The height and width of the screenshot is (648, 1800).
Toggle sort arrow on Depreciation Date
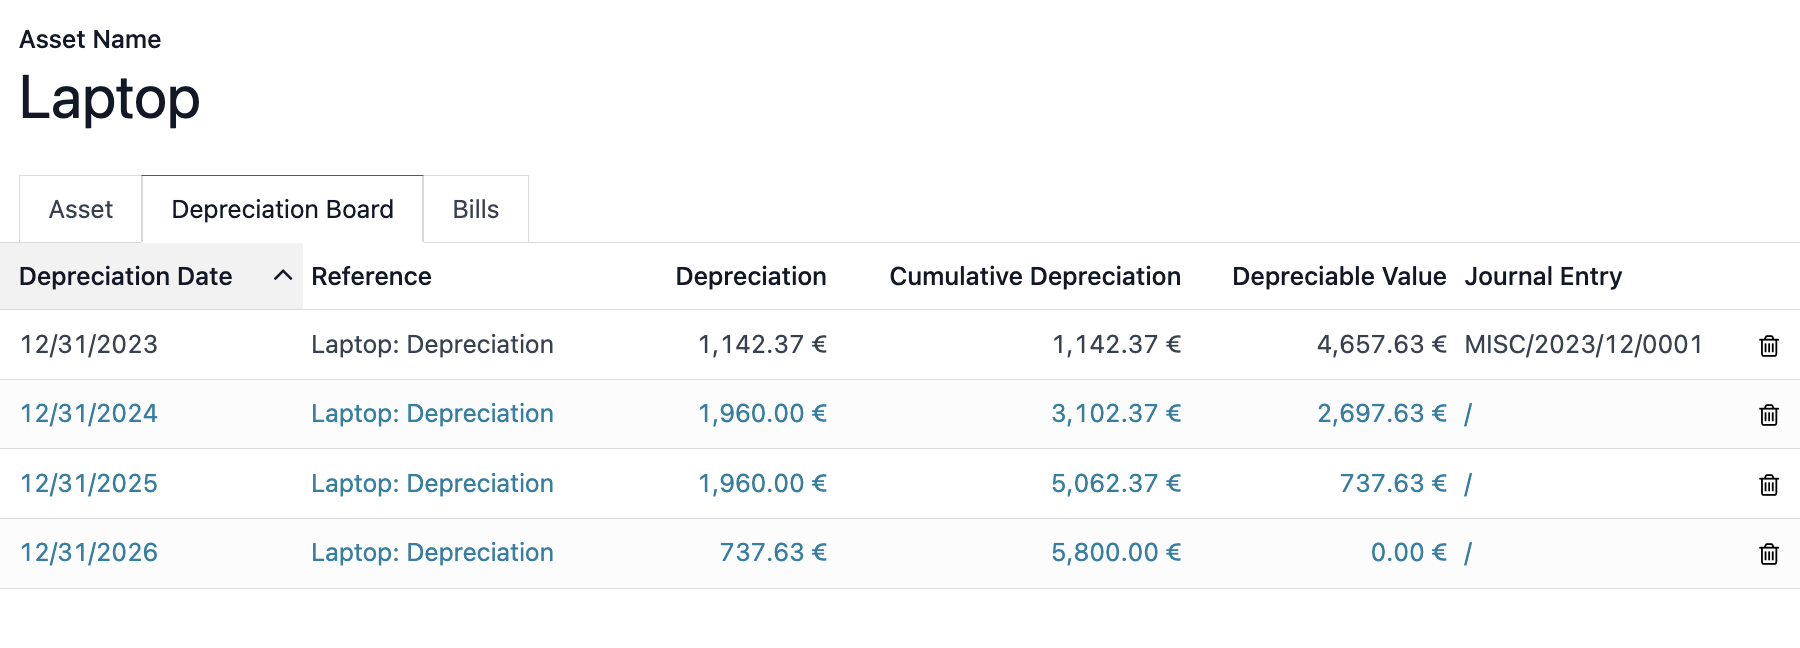click(283, 275)
